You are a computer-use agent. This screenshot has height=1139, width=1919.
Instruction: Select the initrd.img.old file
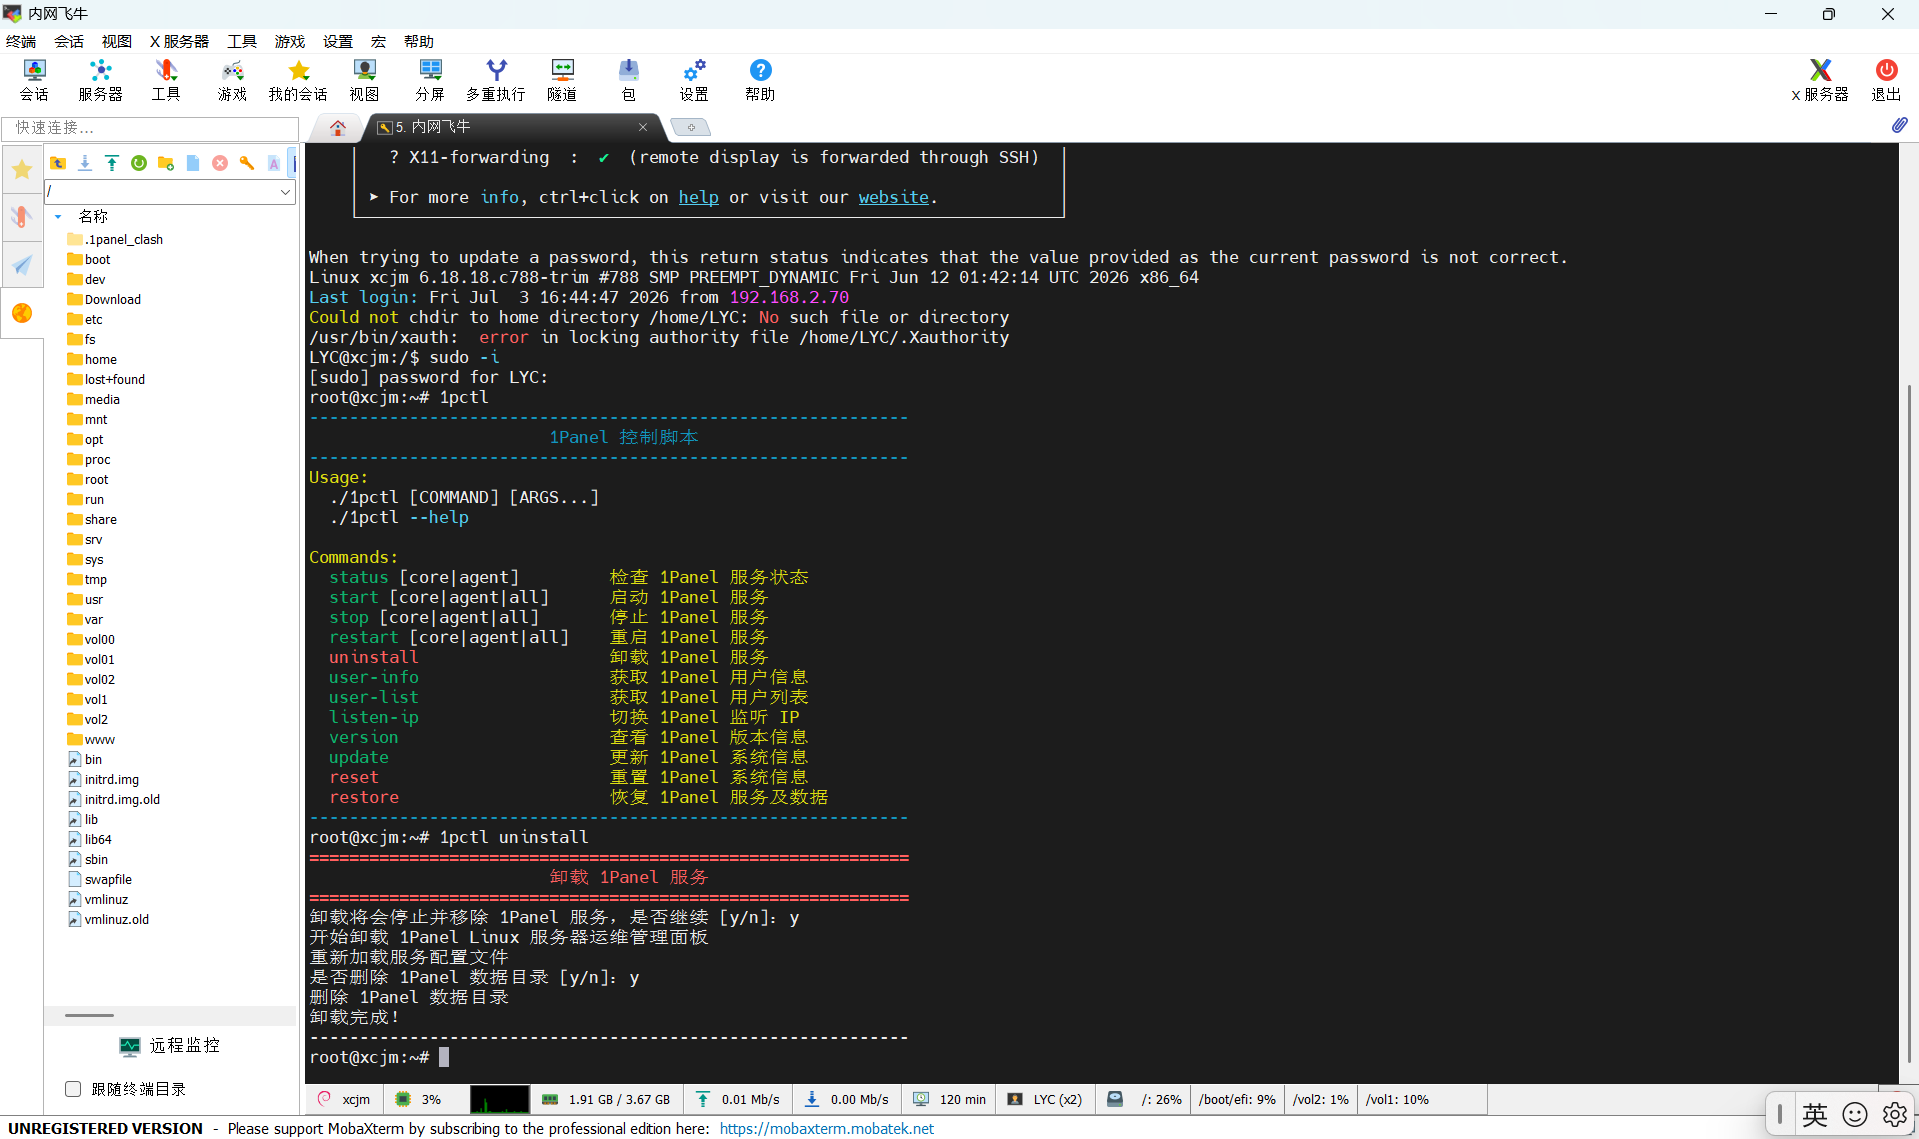(114, 799)
